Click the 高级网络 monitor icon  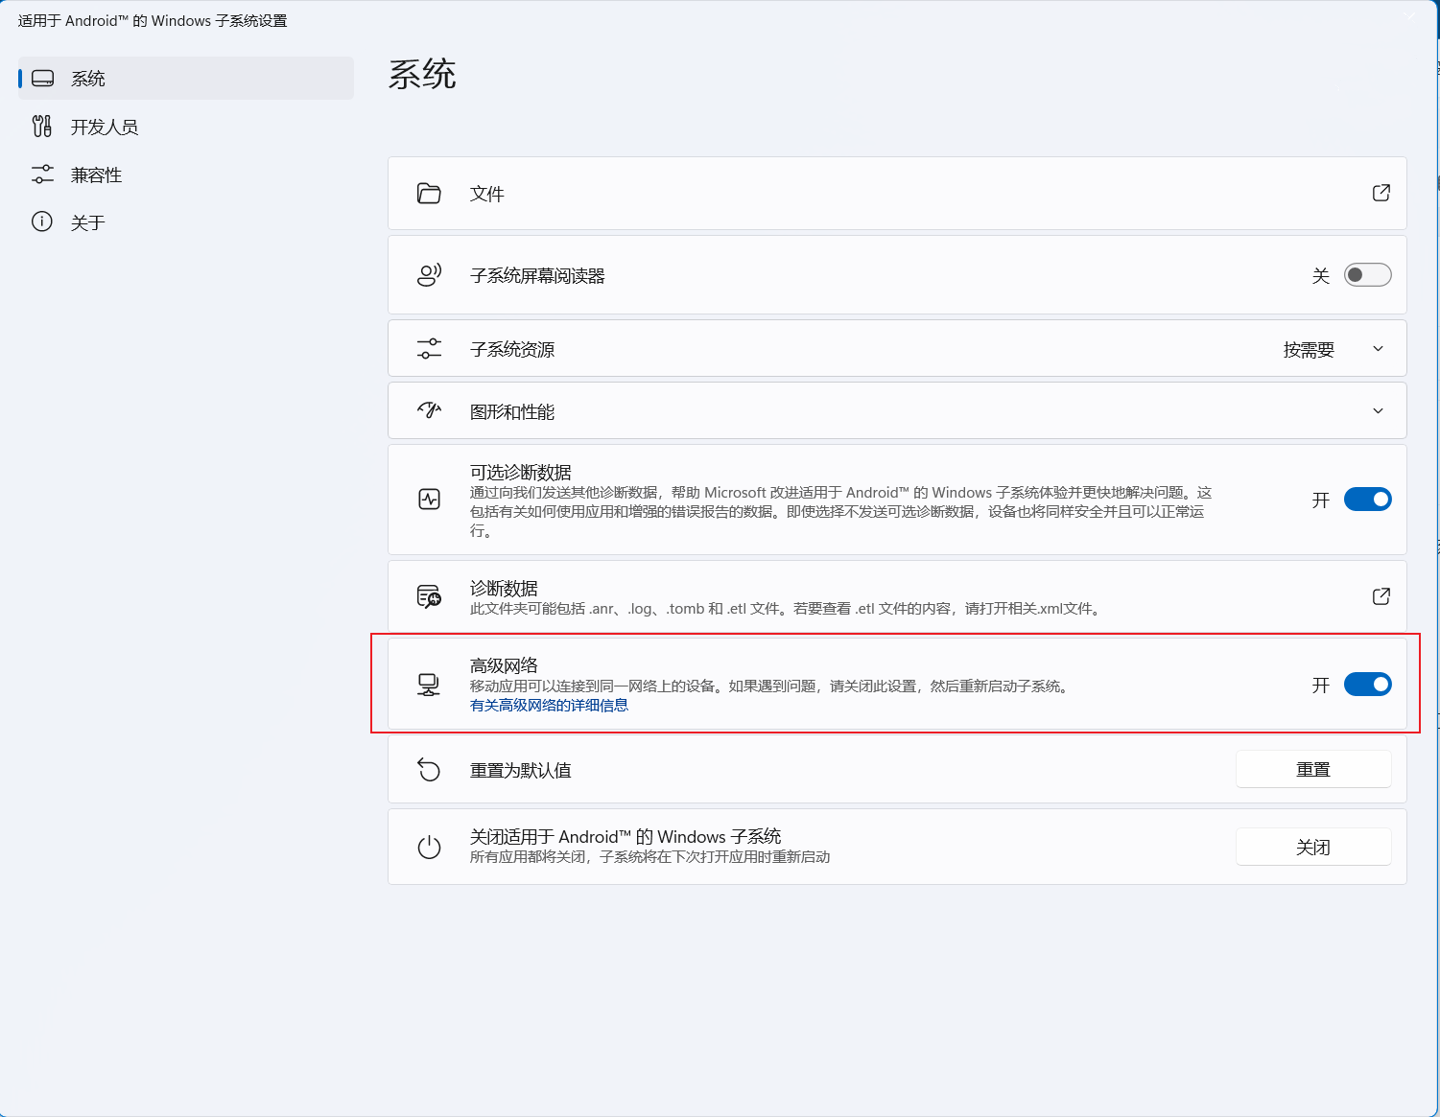[x=429, y=684]
